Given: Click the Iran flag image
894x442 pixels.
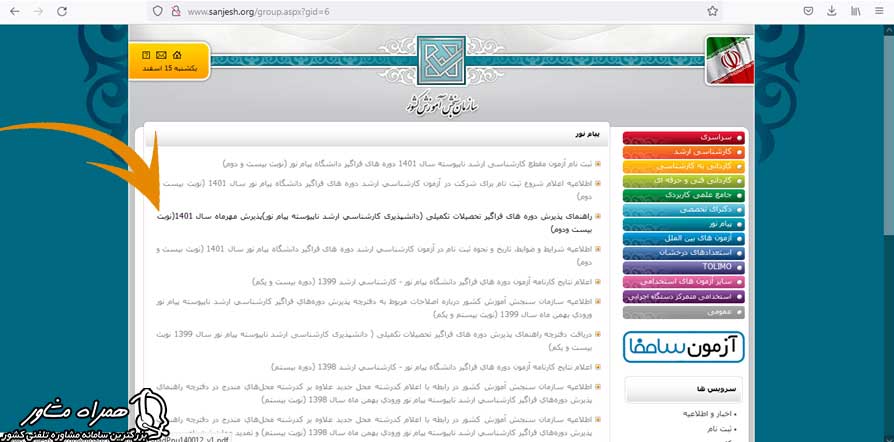Looking at the screenshot, I should (x=730, y=60).
